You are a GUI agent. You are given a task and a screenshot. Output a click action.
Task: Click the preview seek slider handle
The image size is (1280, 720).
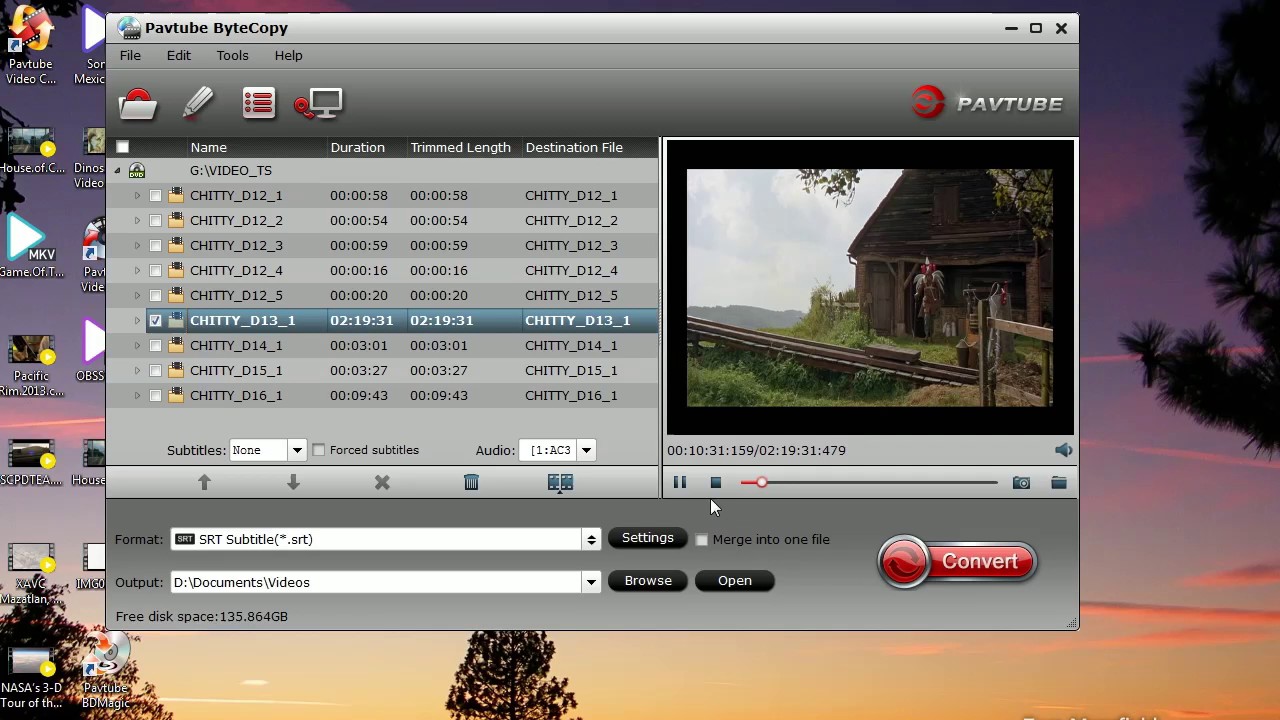(x=761, y=482)
